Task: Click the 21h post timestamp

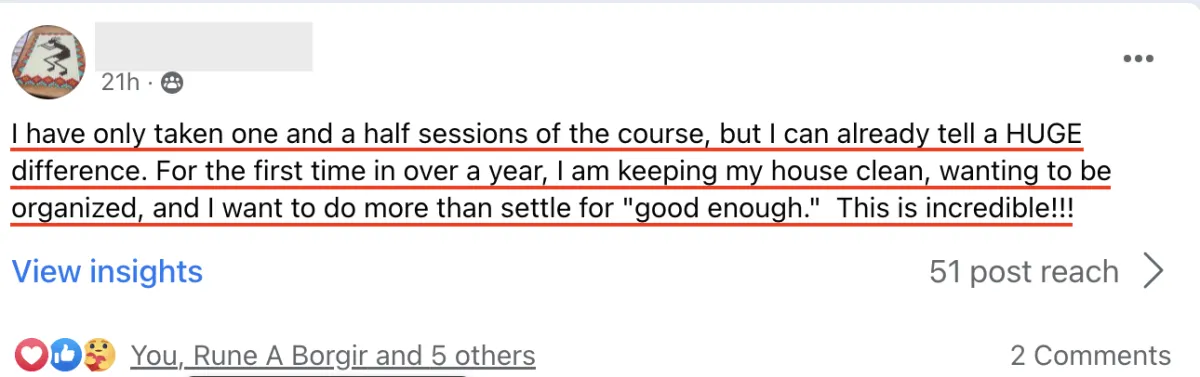Action: pyautogui.click(x=121, y=82)
